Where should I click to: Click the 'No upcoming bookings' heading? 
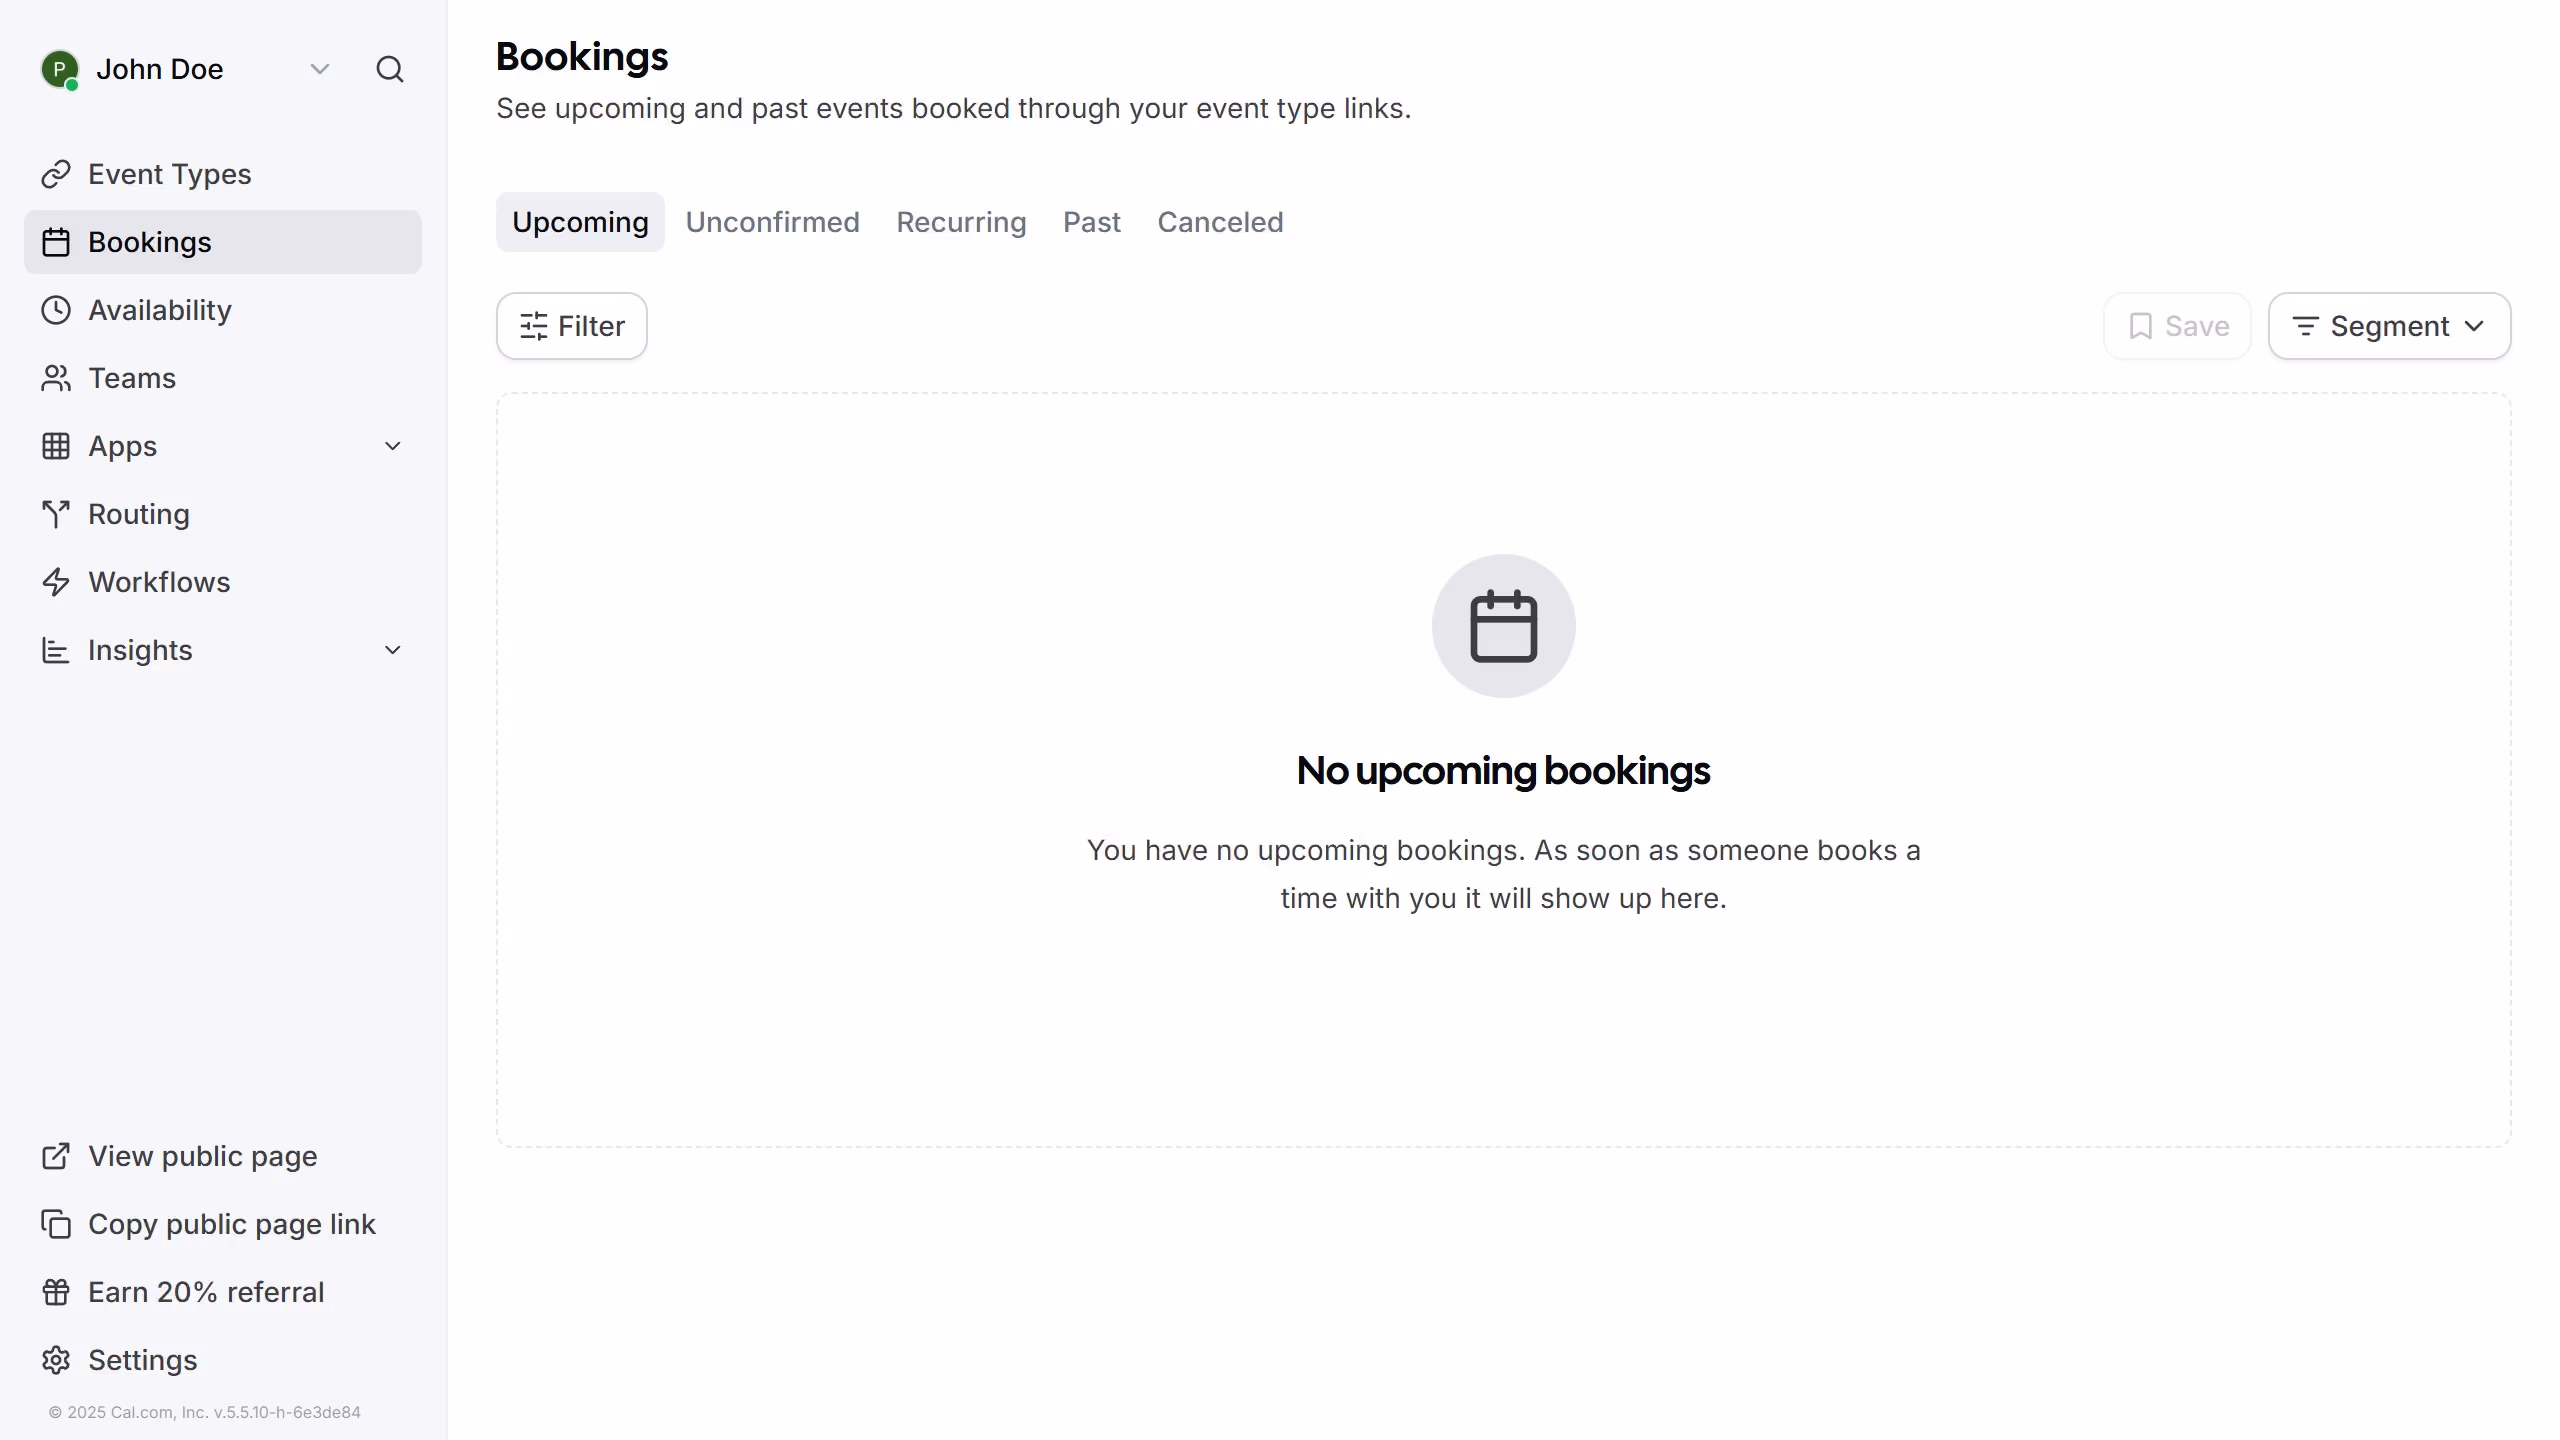tap(1503, 770)
